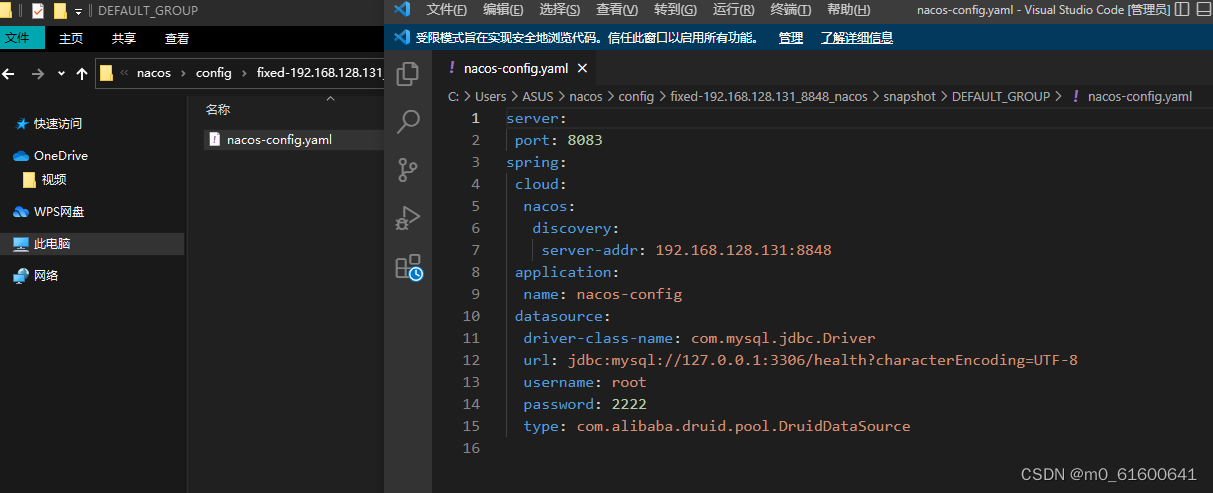The height and width of the screenshot is (493, 1213).
Task: Open VS Code 运行(R) menu
Action: tap(734, 10)
